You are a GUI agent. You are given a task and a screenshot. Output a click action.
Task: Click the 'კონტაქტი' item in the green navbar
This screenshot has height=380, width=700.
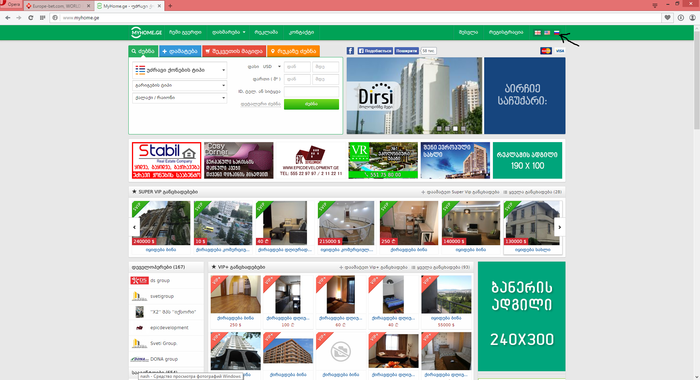(x=301, y=33)
